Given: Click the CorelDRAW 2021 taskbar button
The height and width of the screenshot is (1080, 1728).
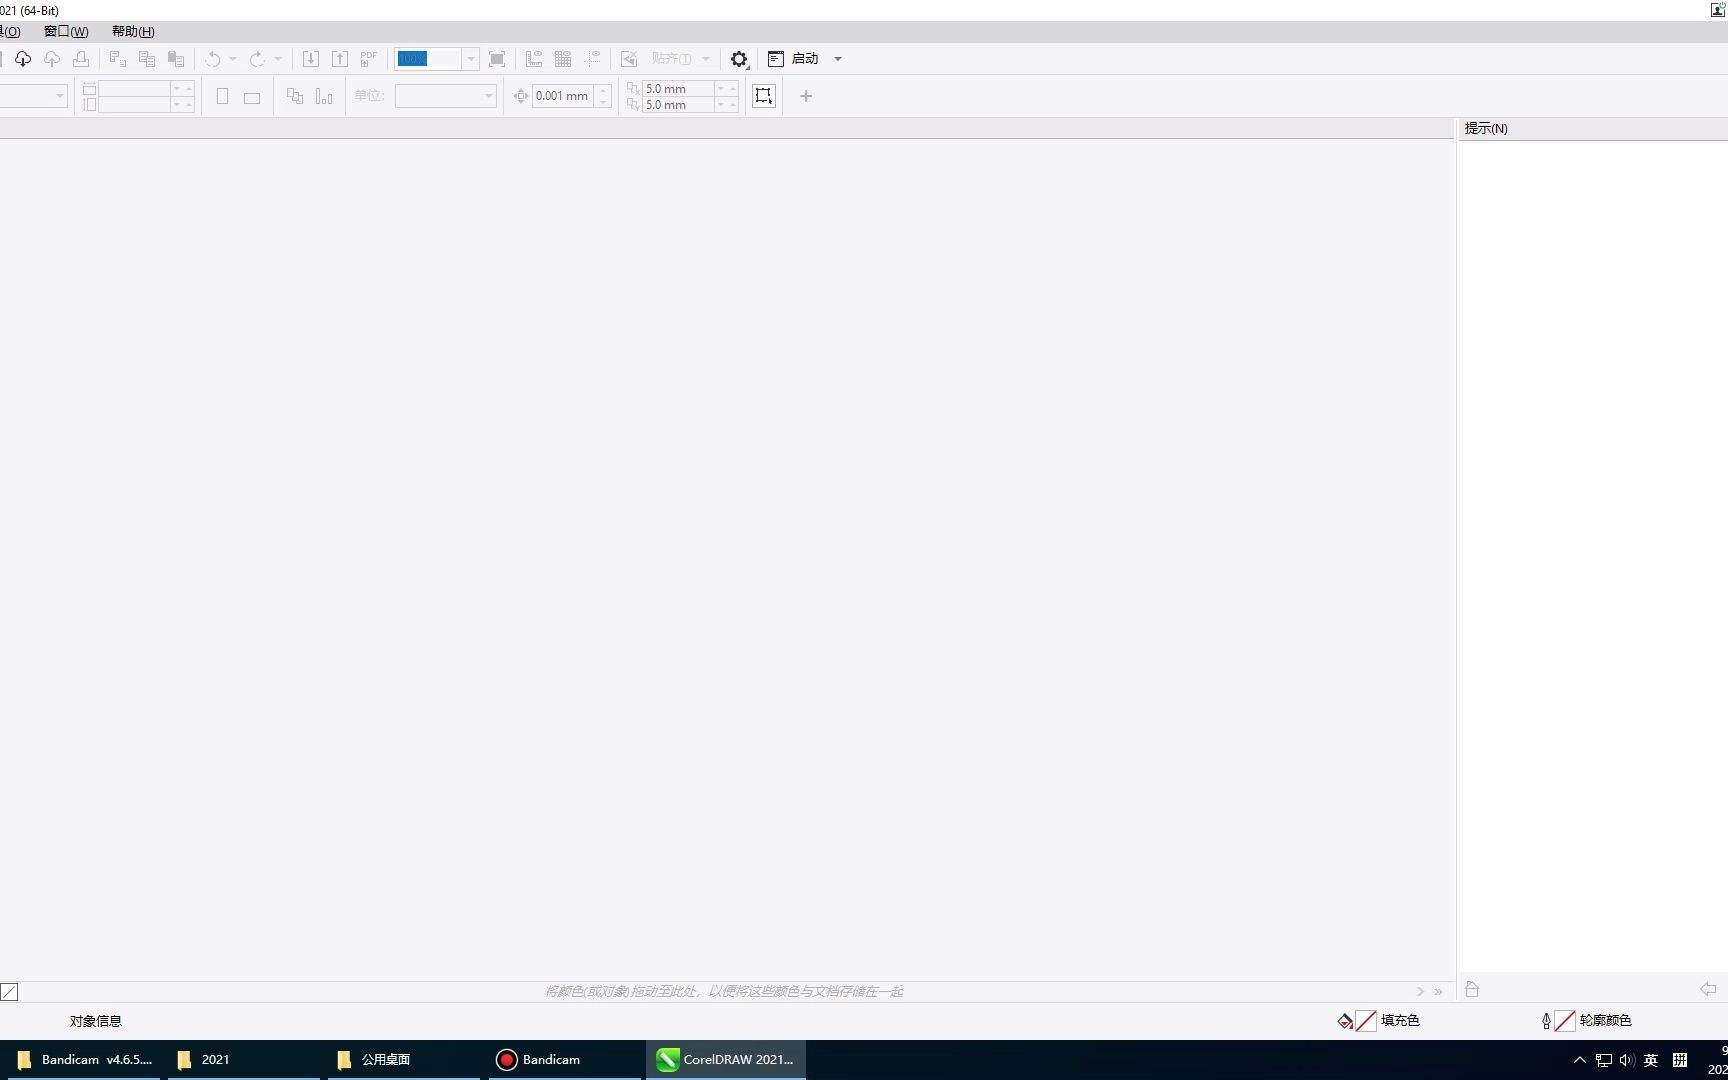Looking at the screenshot, I should (726, 1060).
